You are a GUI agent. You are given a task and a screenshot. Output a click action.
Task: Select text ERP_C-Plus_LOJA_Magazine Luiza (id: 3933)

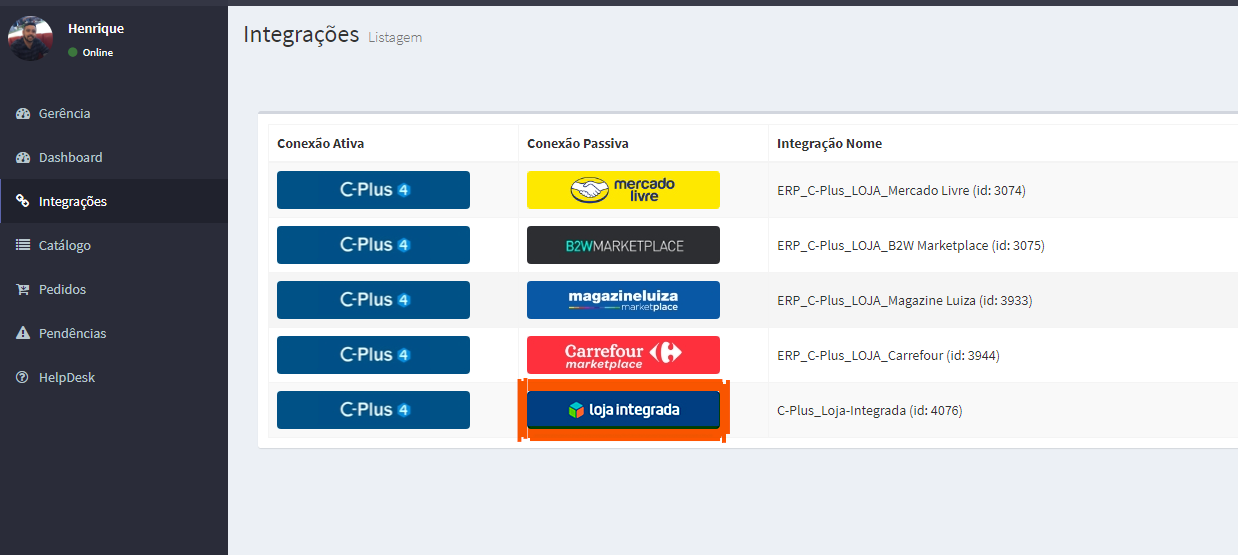[x=905, y=300]
